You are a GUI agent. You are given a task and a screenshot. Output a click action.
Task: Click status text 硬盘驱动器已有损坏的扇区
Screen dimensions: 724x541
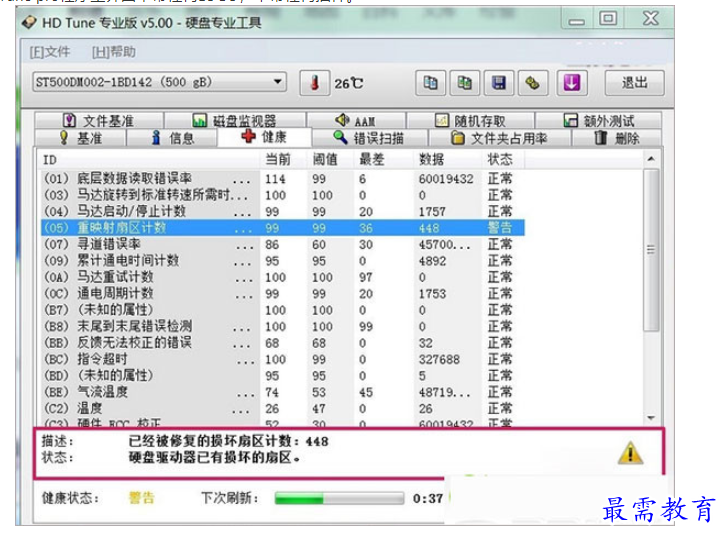(214, 457)
